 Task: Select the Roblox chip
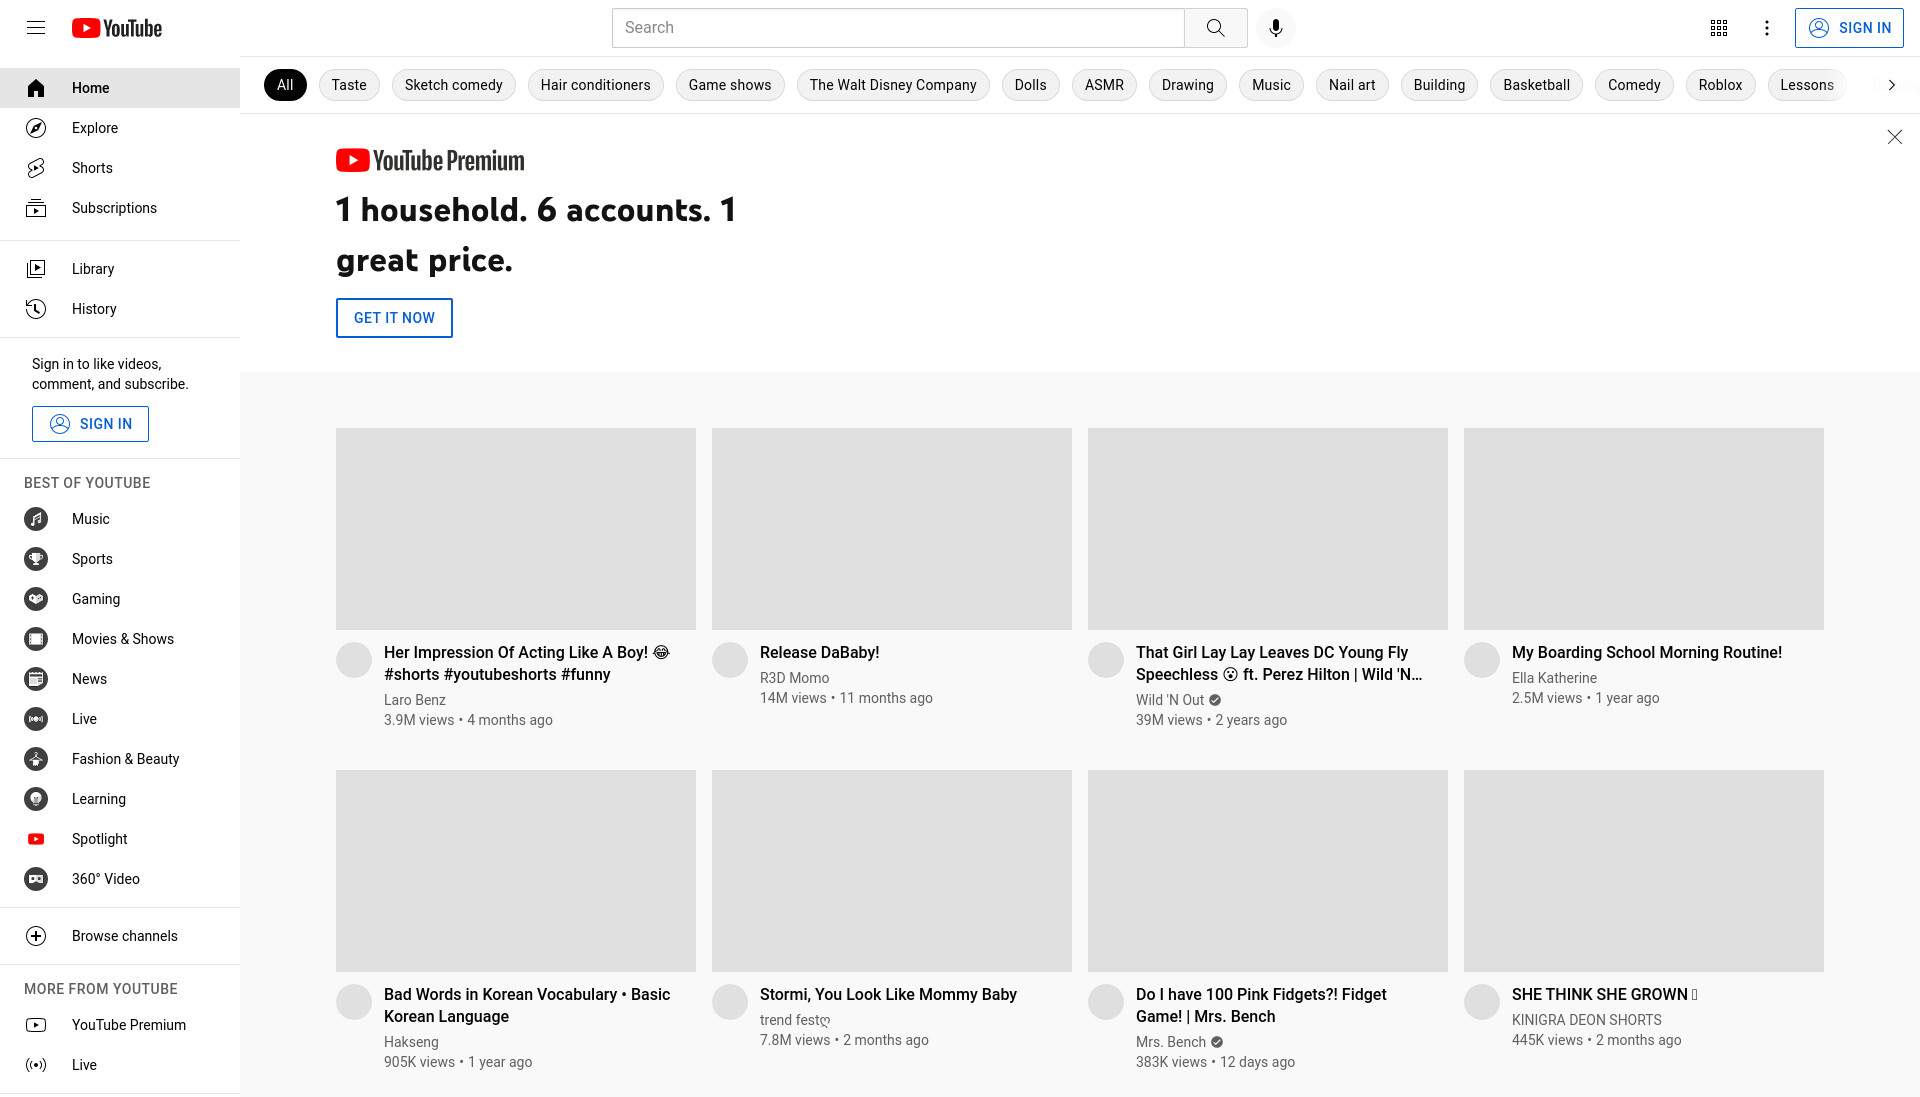point(1720,85)
